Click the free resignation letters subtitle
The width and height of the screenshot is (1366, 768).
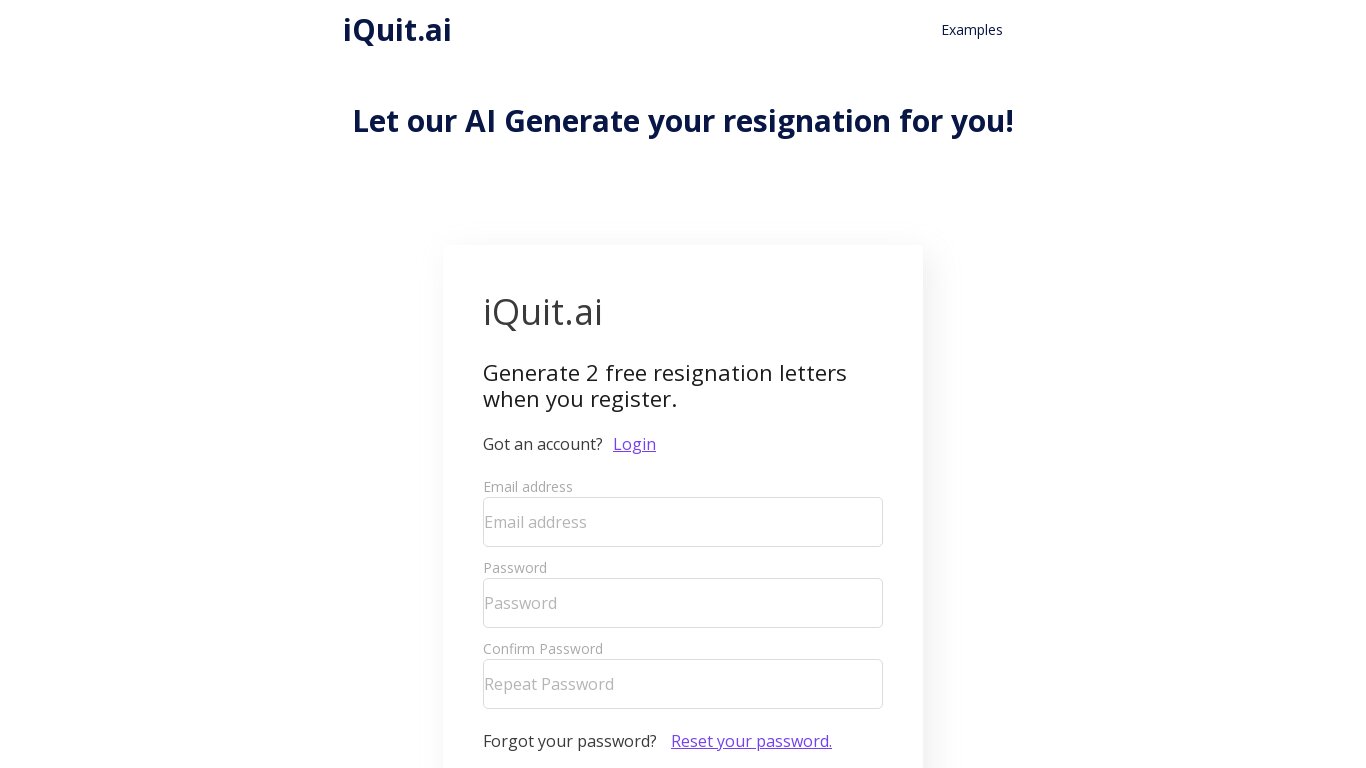pyautogui.click(x=664, y=386)
